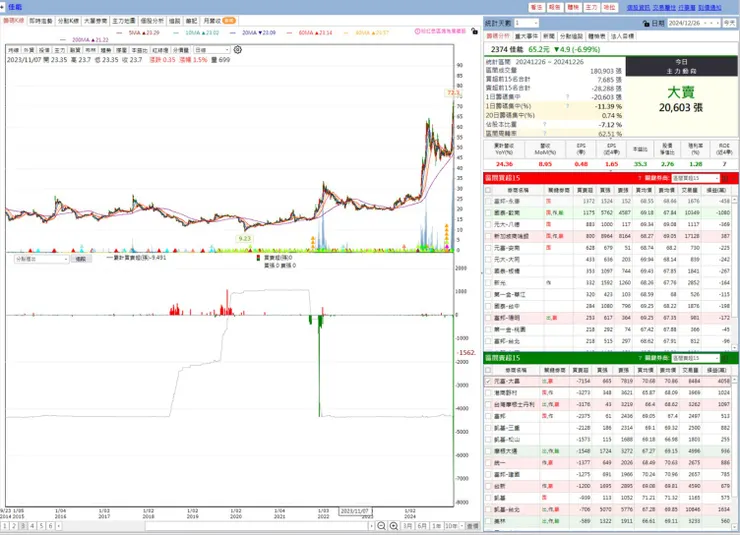This screenshot has height=535, width=740.
Task: Click the 5MA legend line marker
Action: [119, 33]
